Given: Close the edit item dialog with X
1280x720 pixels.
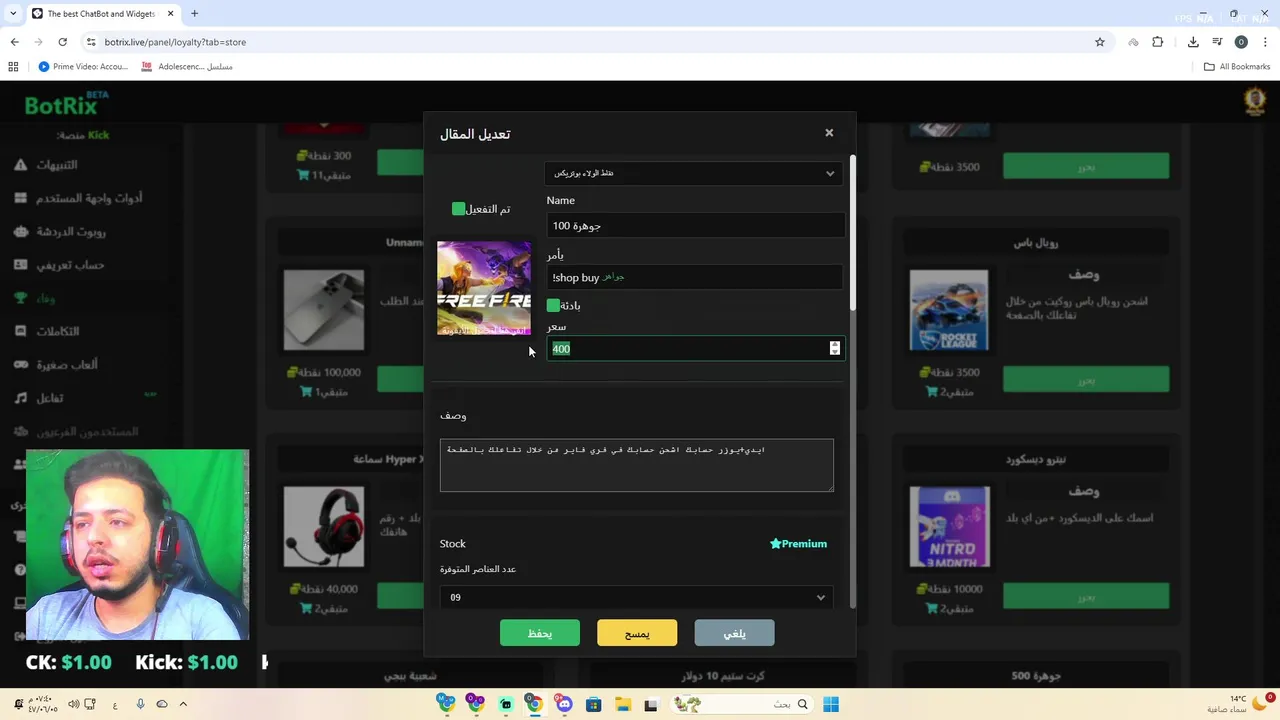Looking at the screenshot, I should 829,133.
